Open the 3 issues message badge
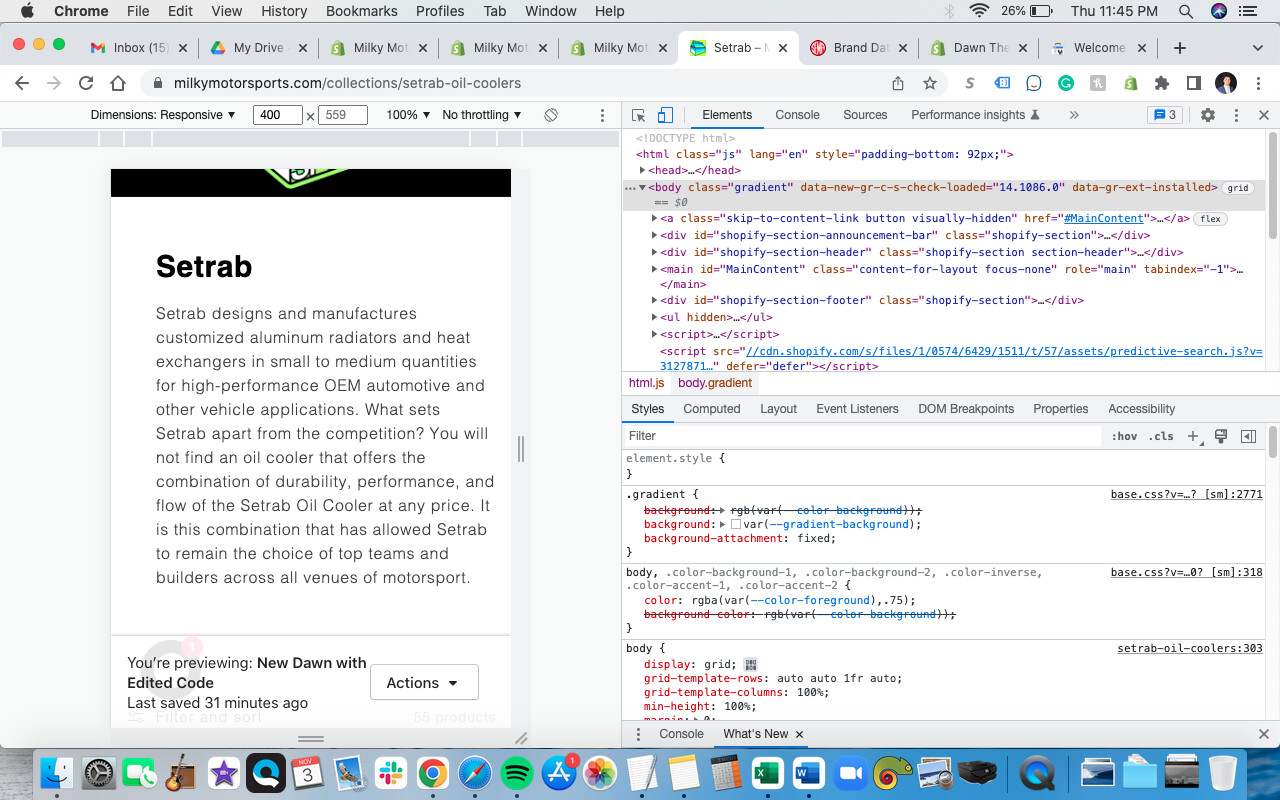Viewport: 1280px width, 800px height. pos(1165,115)
